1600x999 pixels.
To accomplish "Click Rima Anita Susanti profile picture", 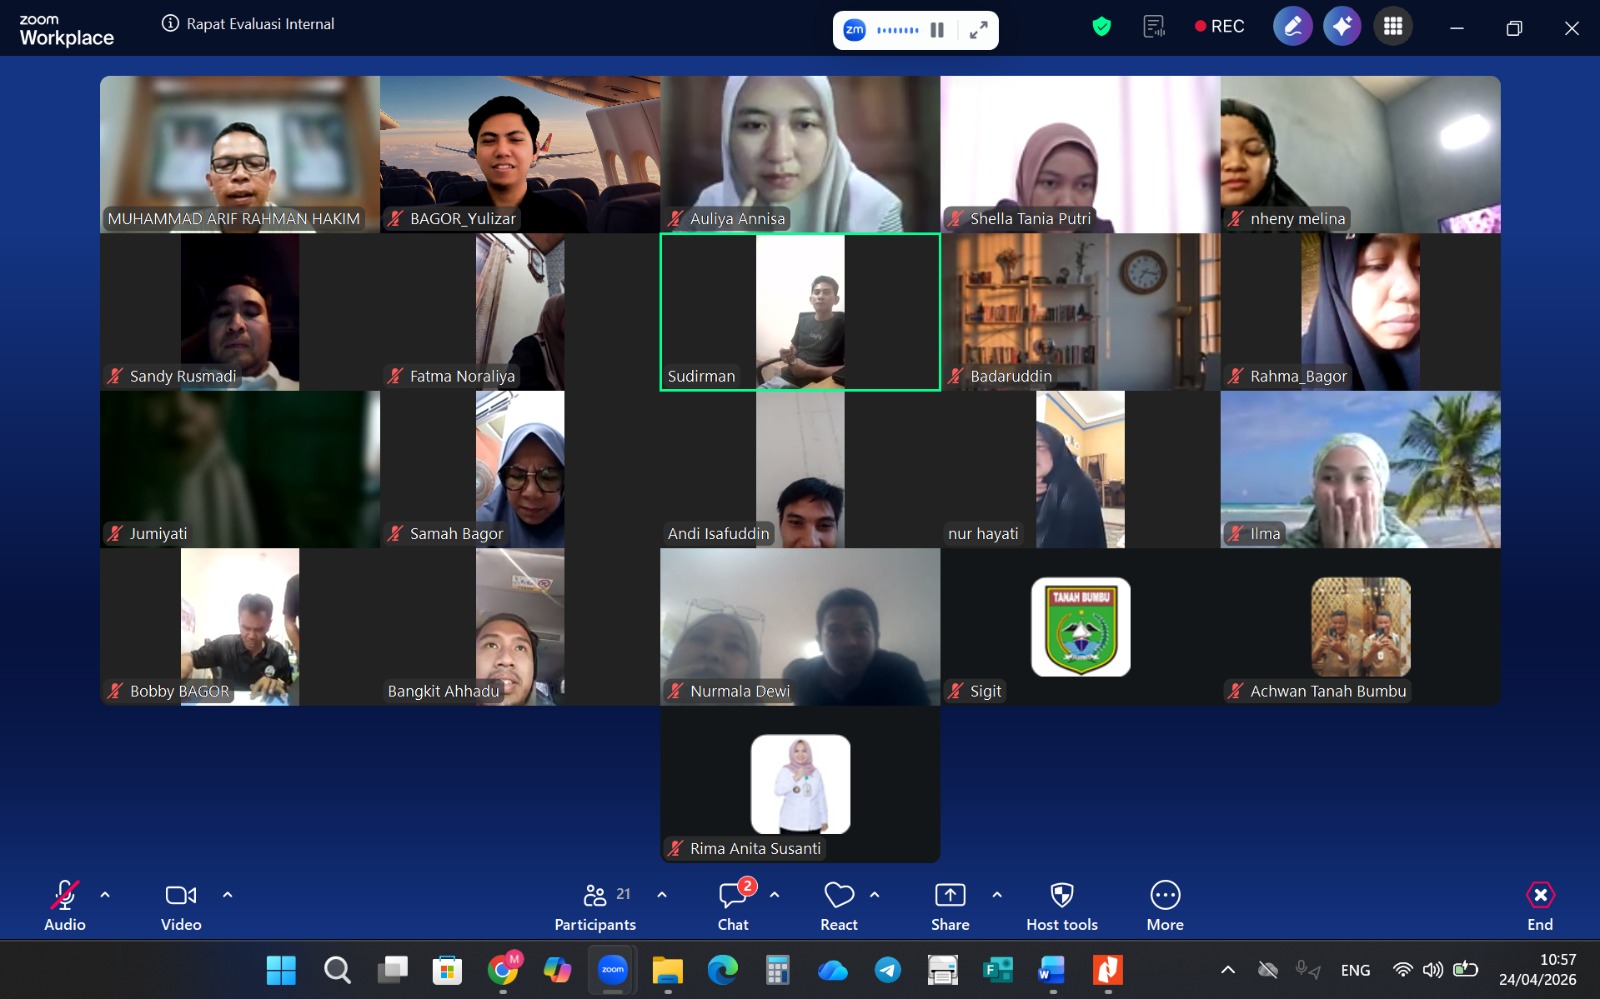I will 801,784.
